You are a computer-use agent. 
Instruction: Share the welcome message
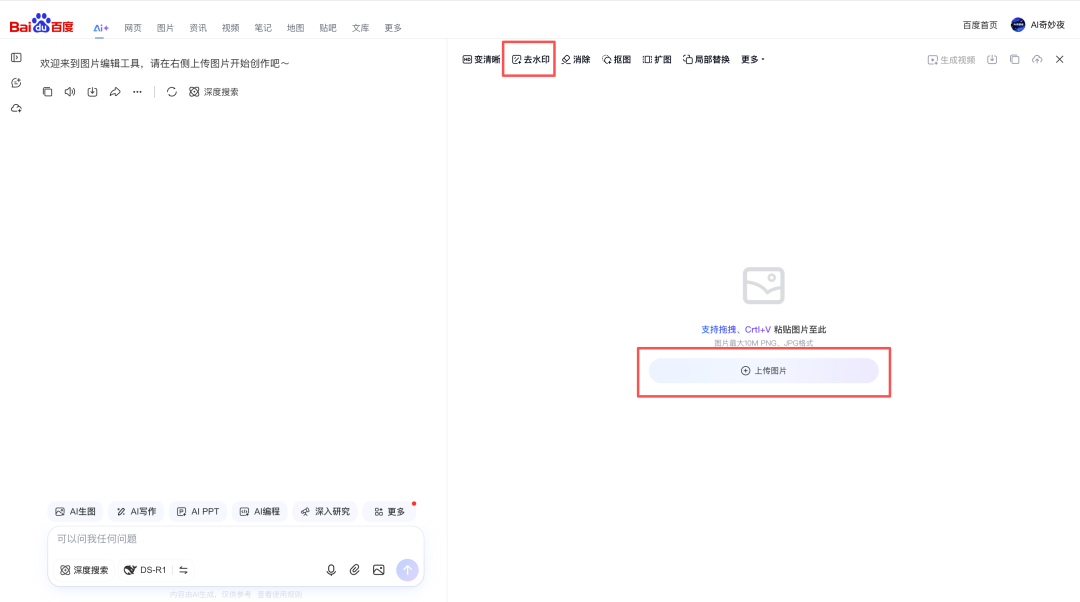click(115, 92)
